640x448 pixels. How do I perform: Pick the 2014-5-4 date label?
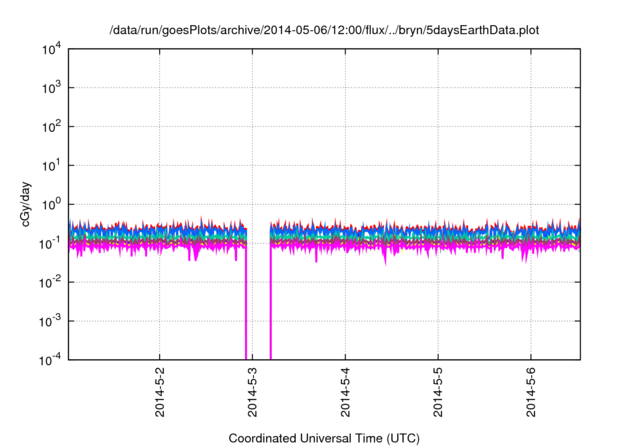click(x=345, y=393)
